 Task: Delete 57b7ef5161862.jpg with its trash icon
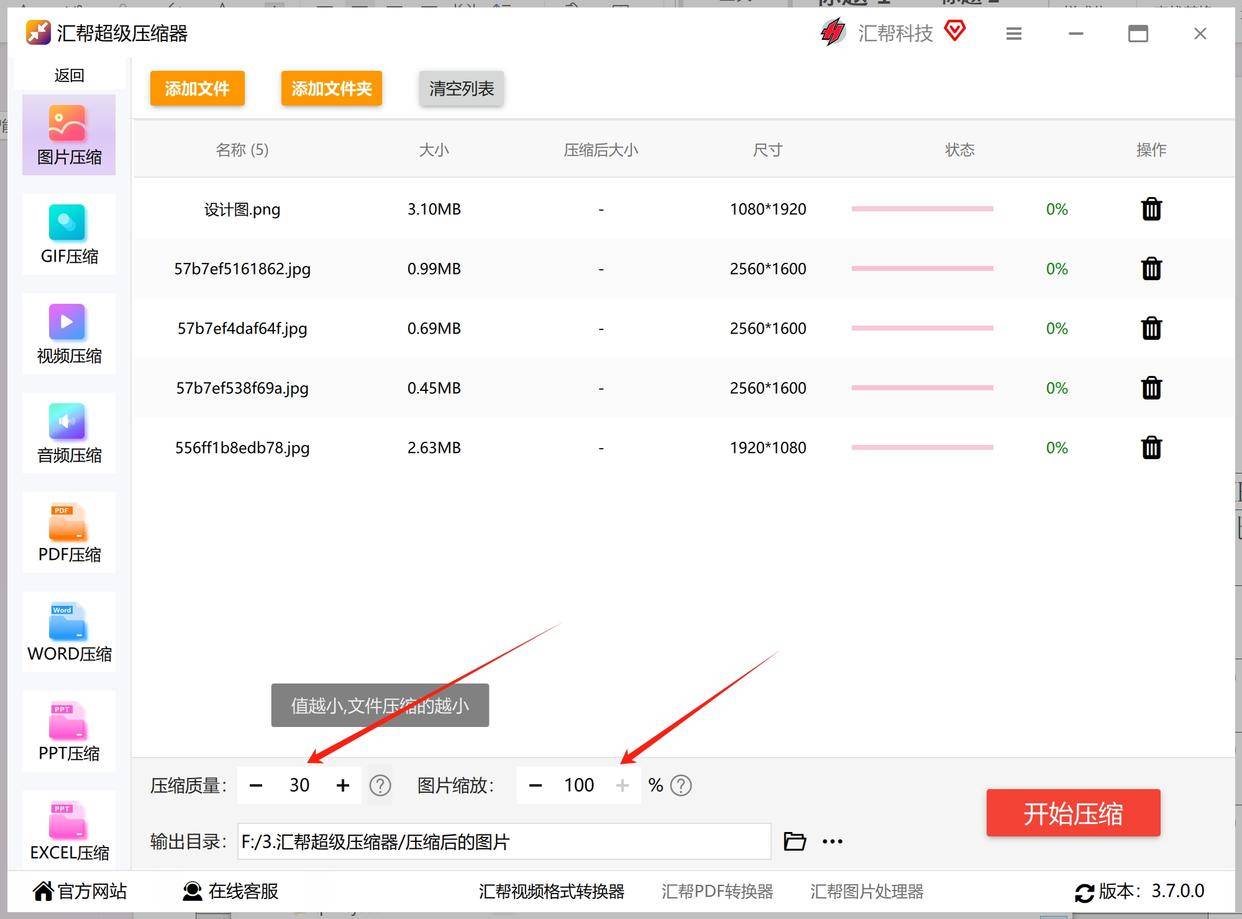tap(1151, 268)
